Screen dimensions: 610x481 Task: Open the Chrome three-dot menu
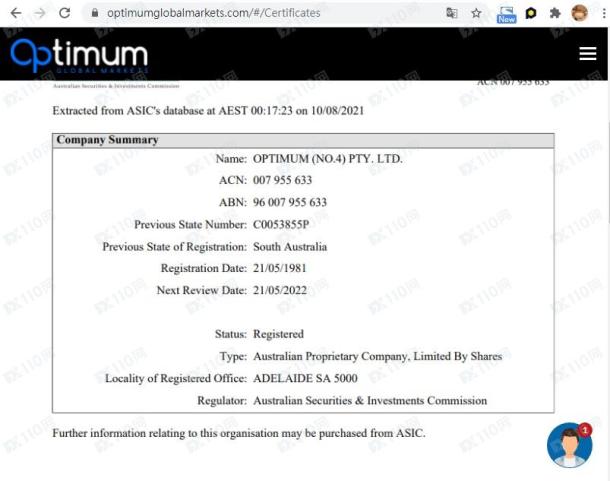point(604,13)
